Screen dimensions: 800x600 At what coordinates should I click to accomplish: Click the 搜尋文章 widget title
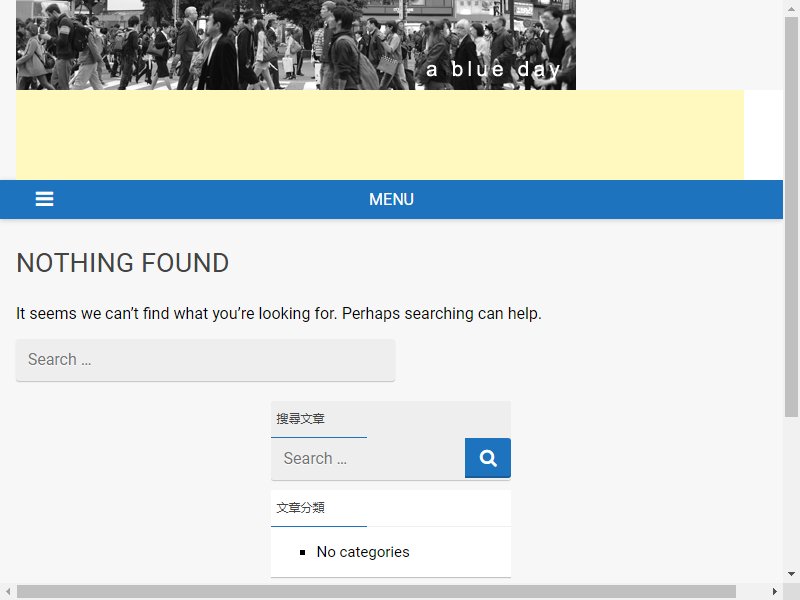coord(301,419)
